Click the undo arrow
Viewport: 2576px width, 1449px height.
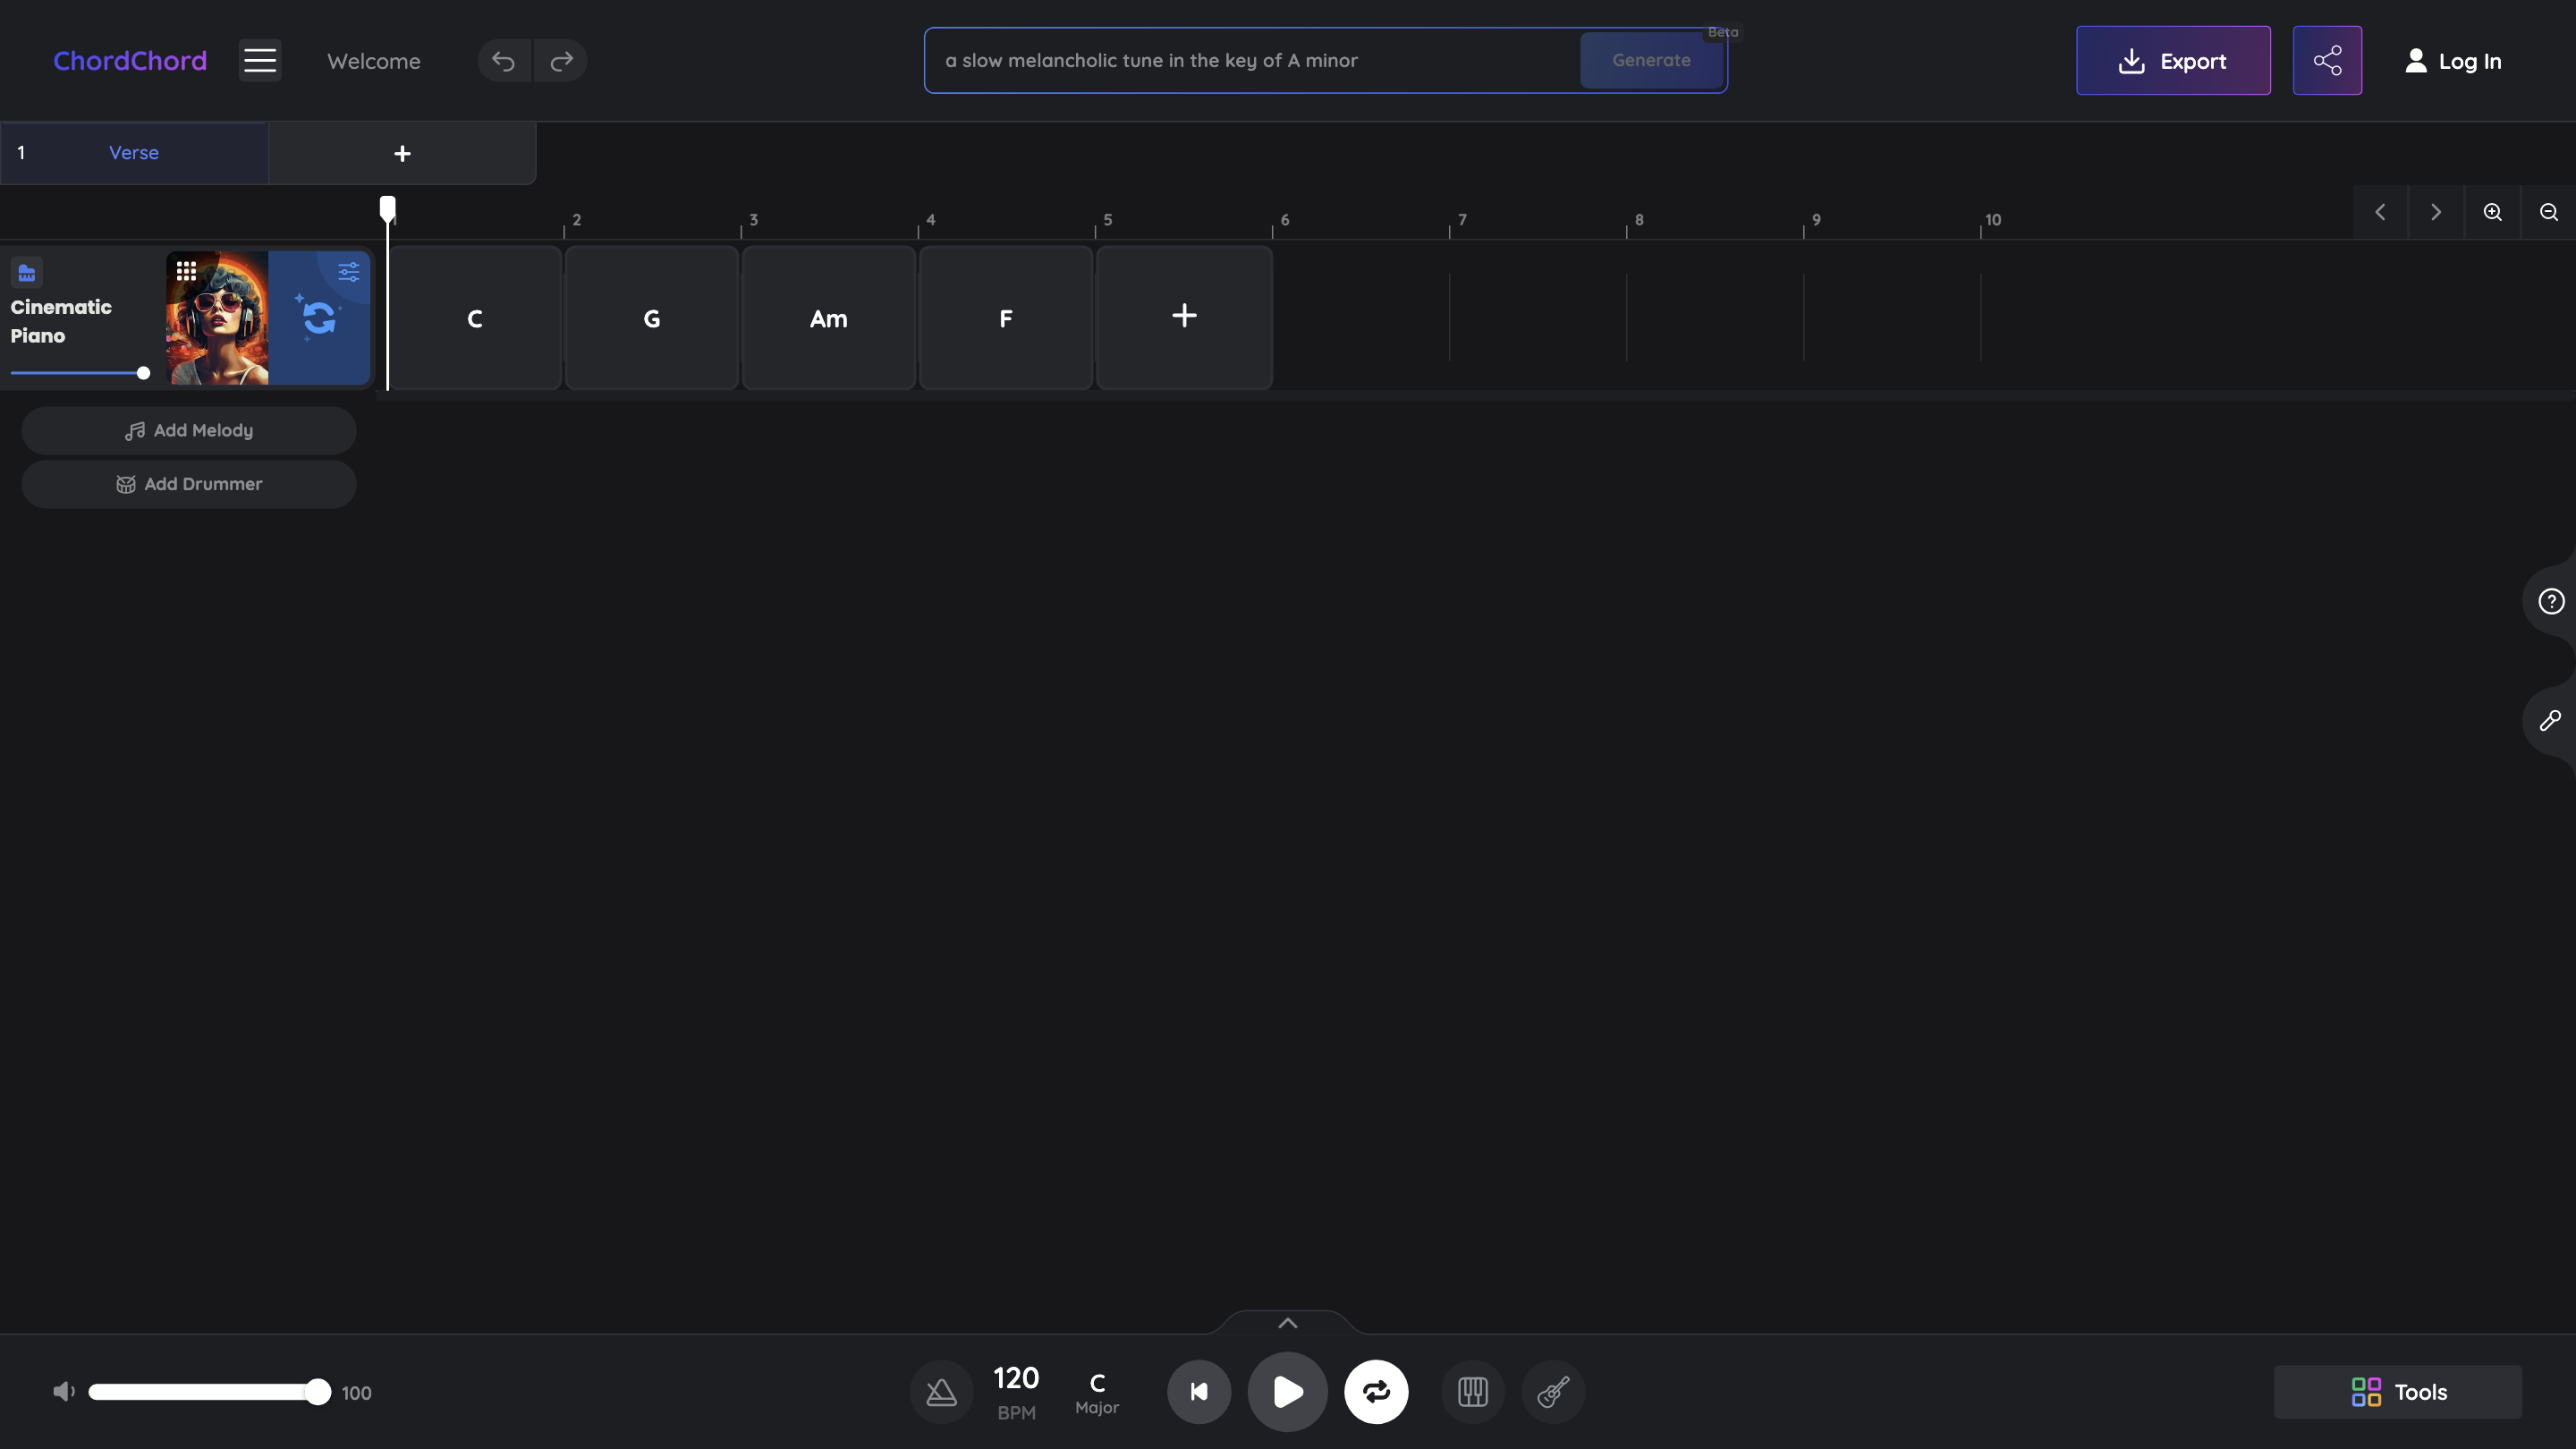[x=503, y=60]
